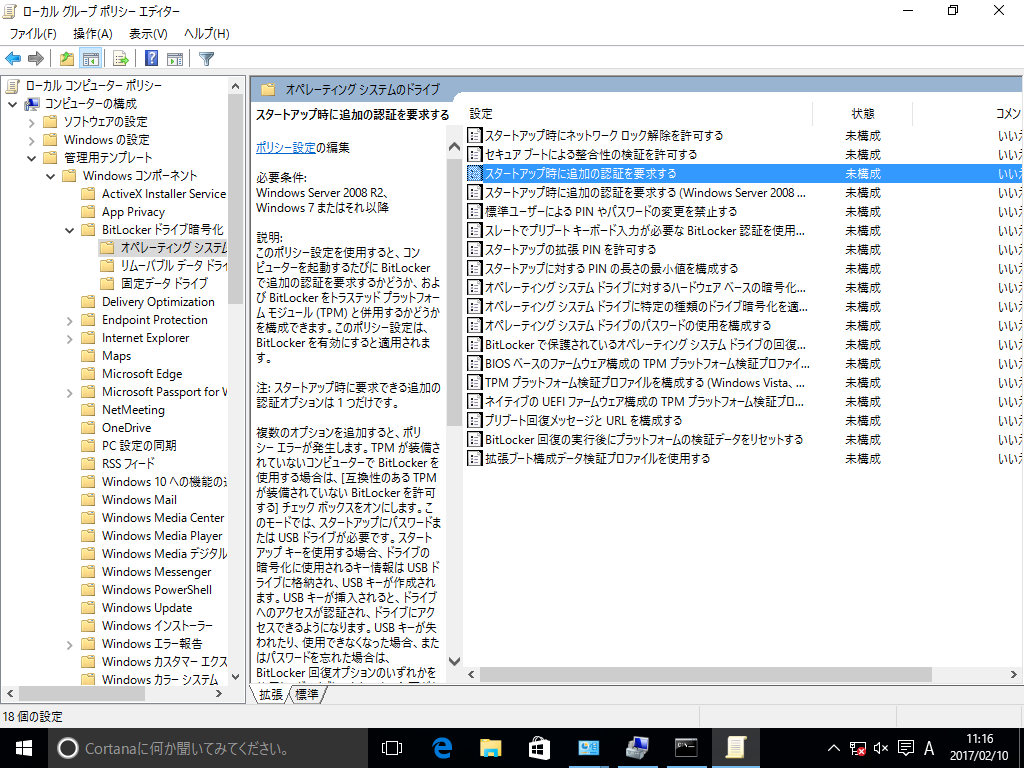Open File Explorer from the taskbar
The height and width of the screenshot is (768, 1024).
pos(490,748)
